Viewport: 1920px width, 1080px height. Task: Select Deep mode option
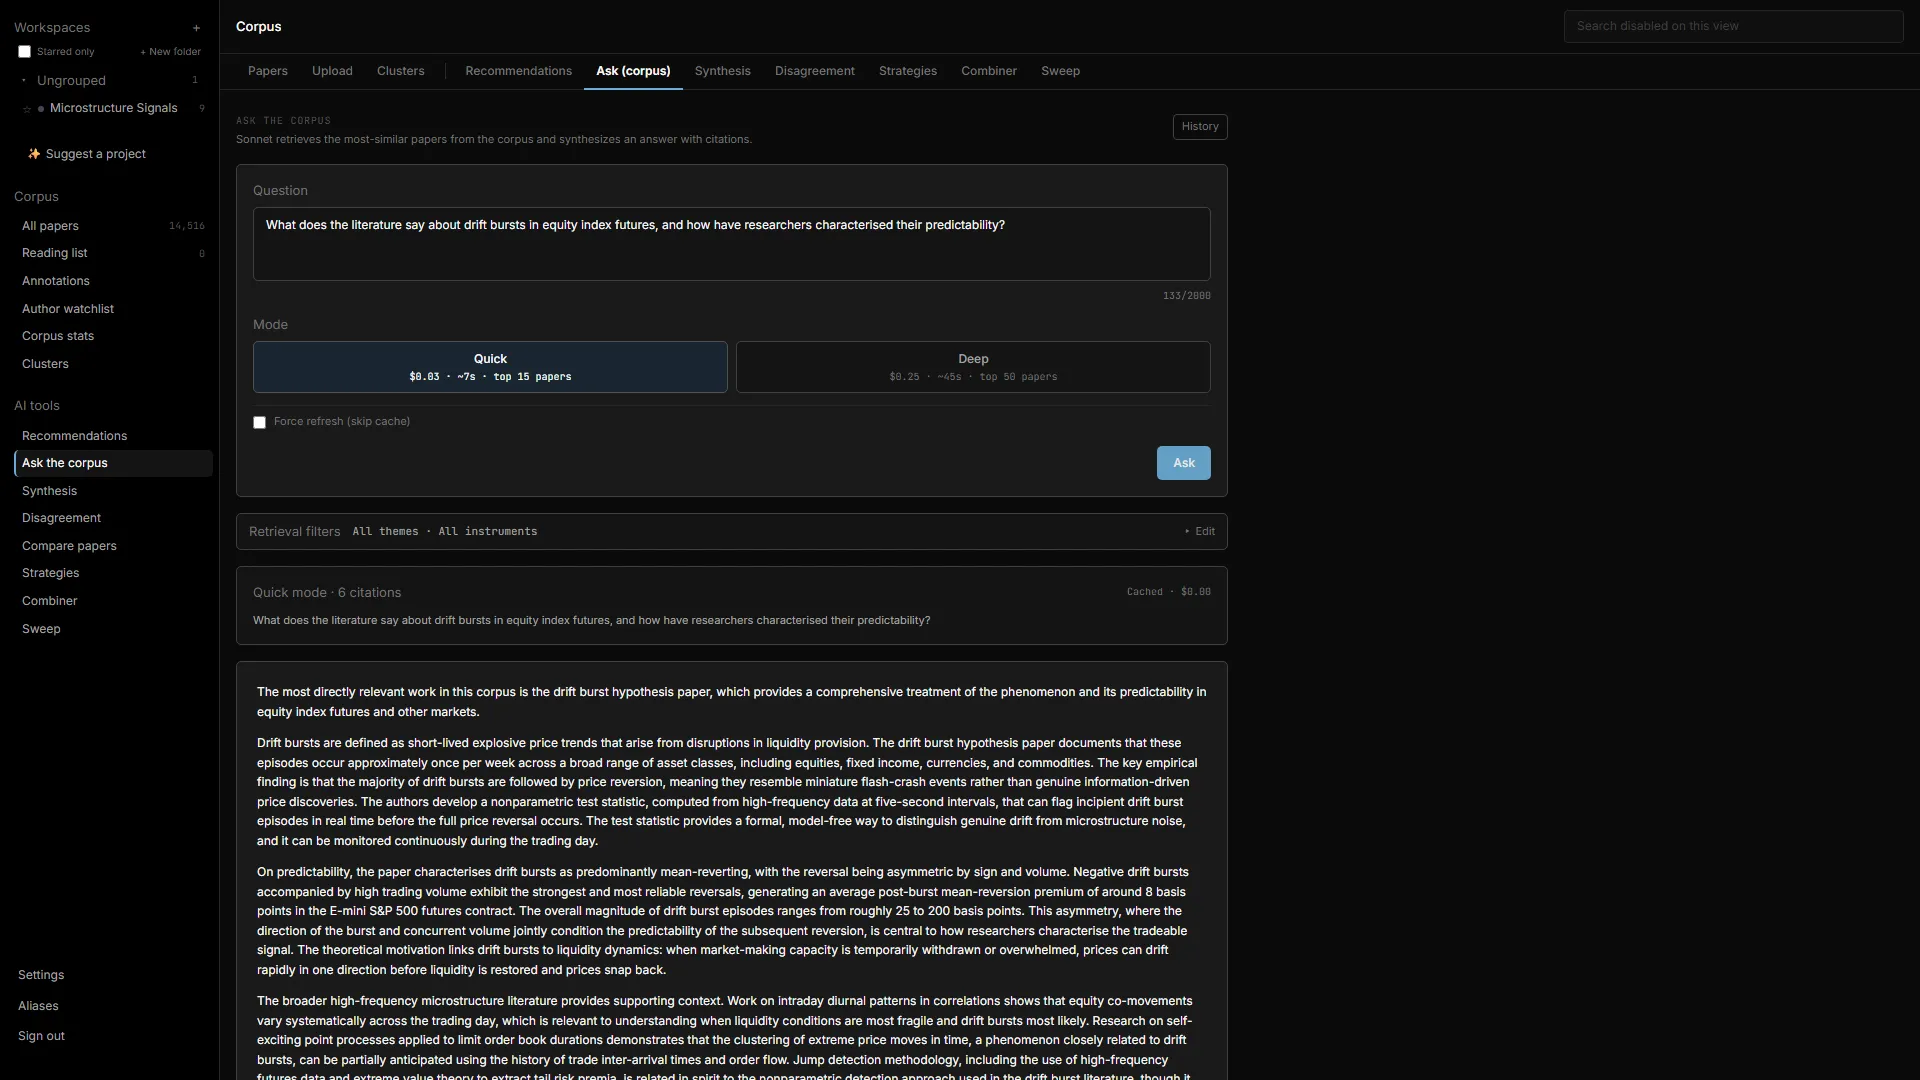click(973, 367)
